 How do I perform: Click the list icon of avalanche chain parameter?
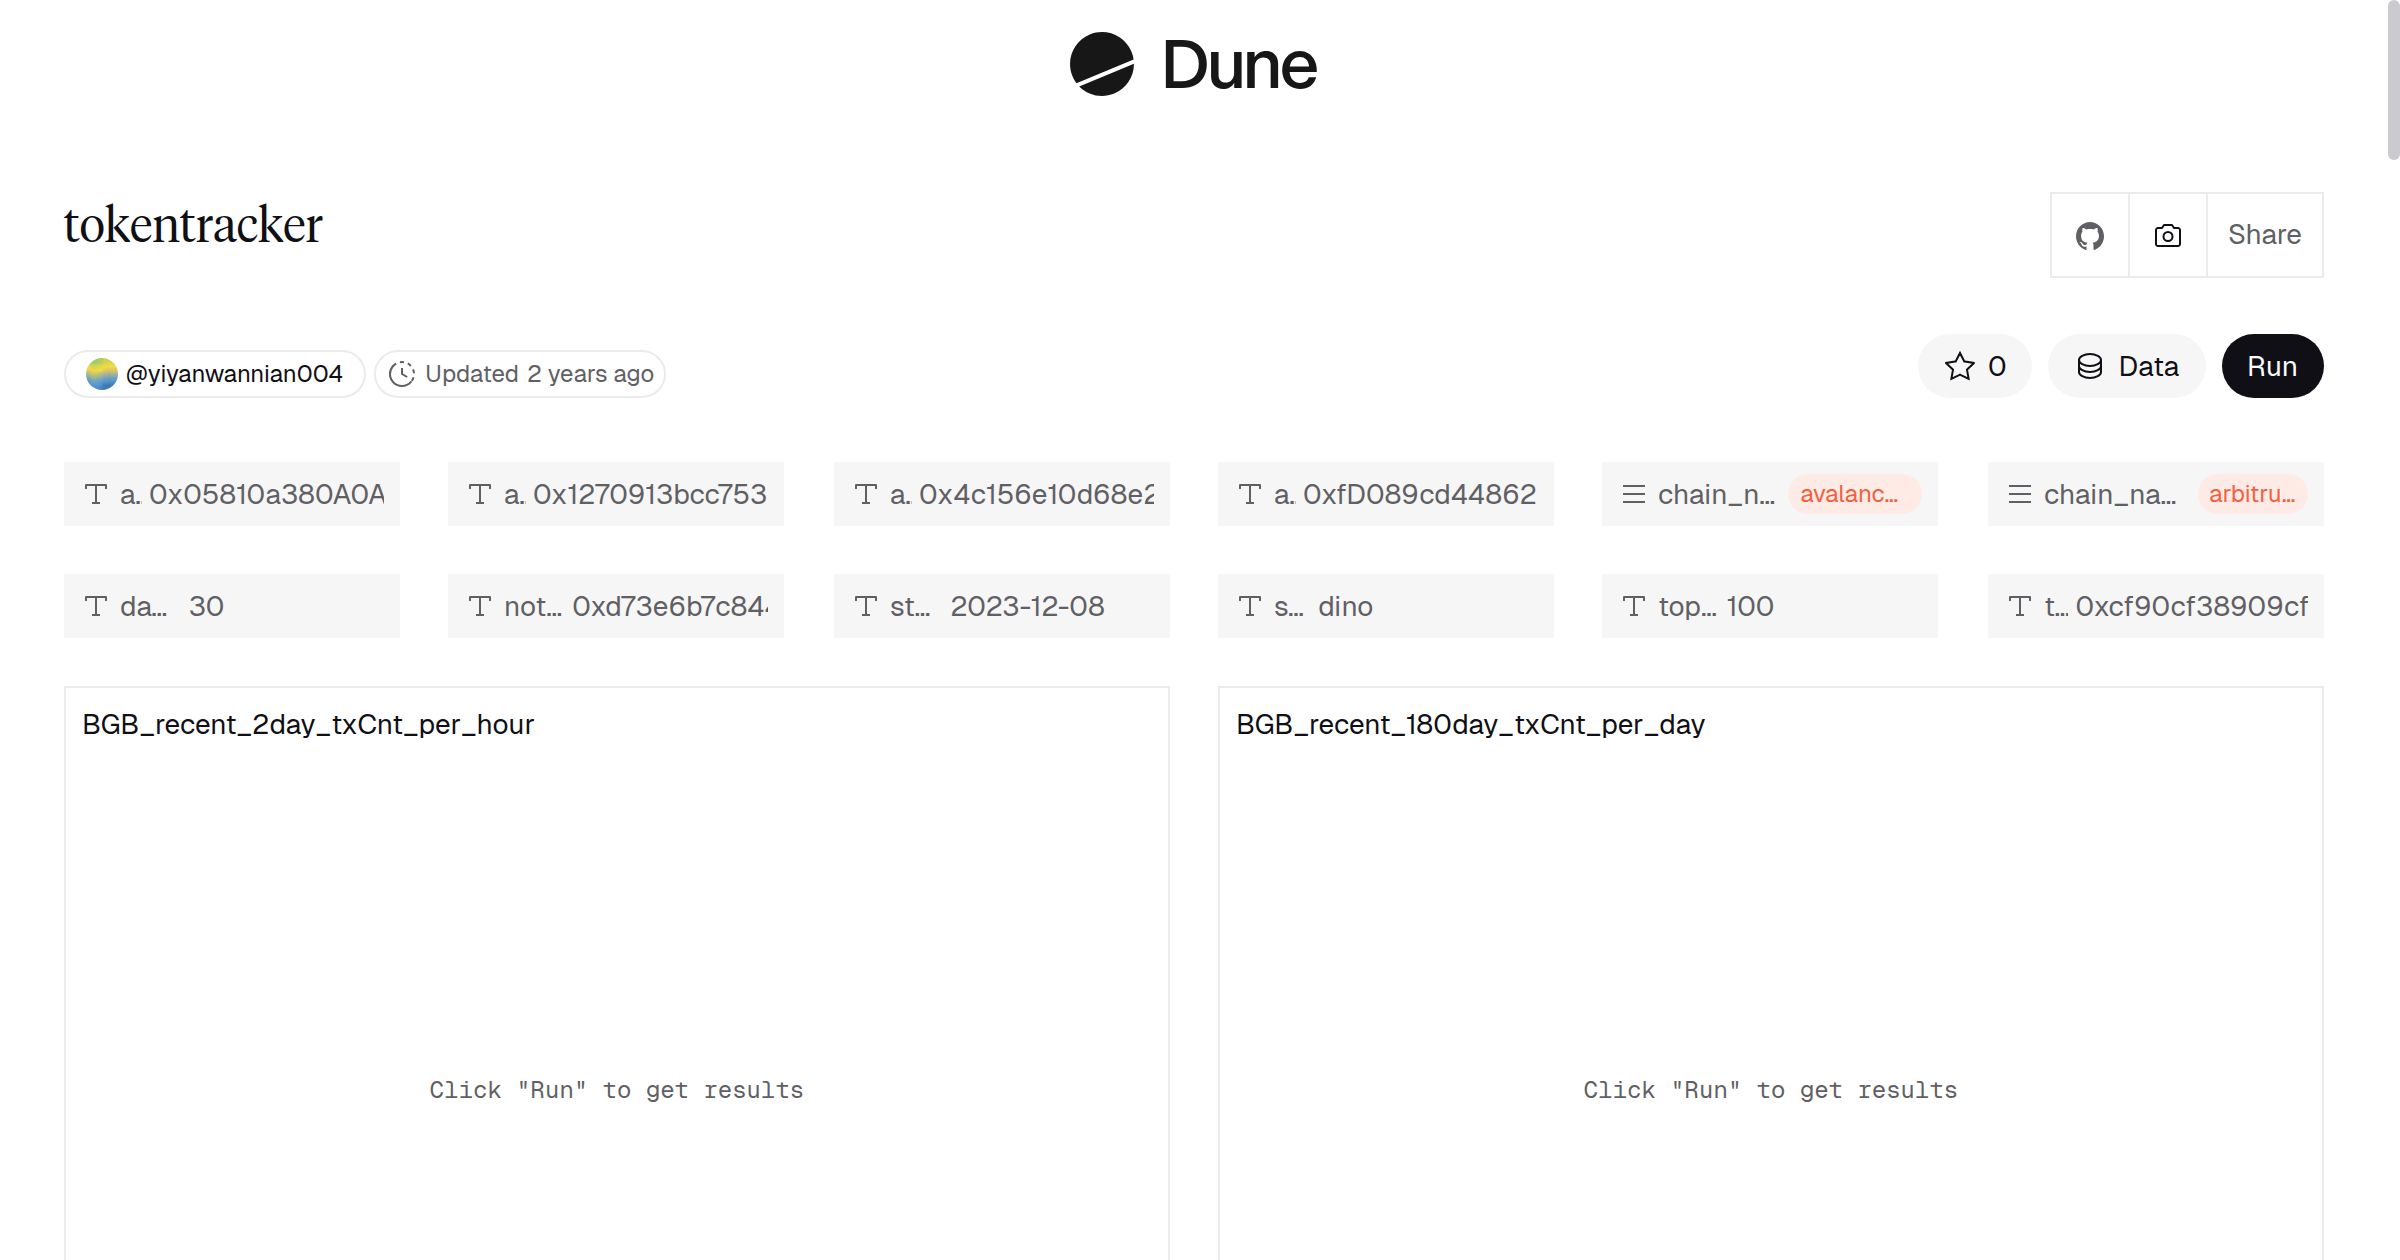(x=1633, y=494)
